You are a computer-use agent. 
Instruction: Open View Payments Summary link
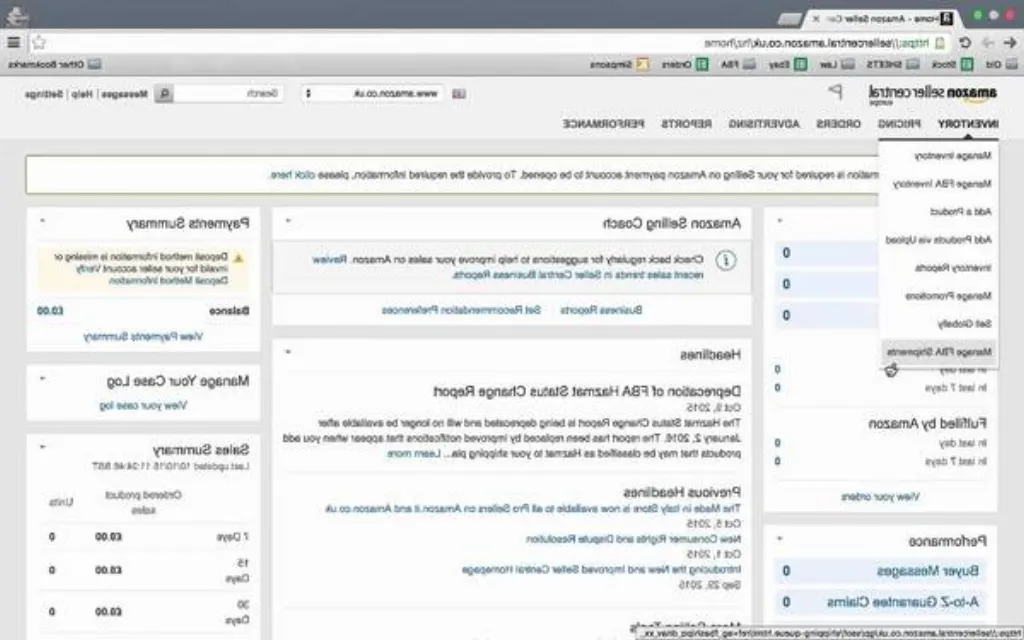coord(143,336)
